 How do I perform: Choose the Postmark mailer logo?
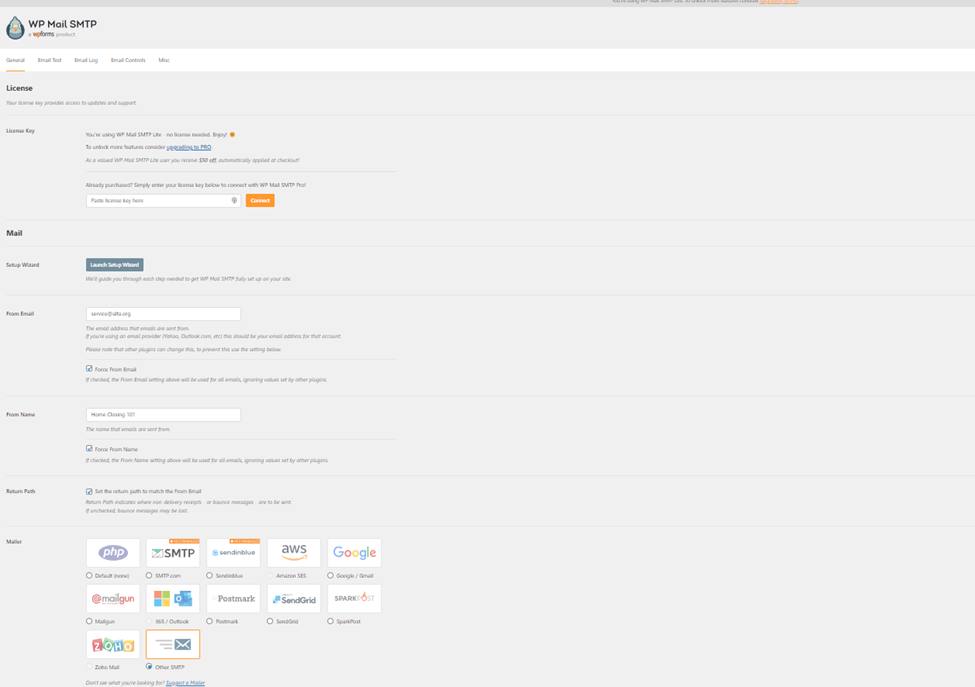[x=233, y=599]
